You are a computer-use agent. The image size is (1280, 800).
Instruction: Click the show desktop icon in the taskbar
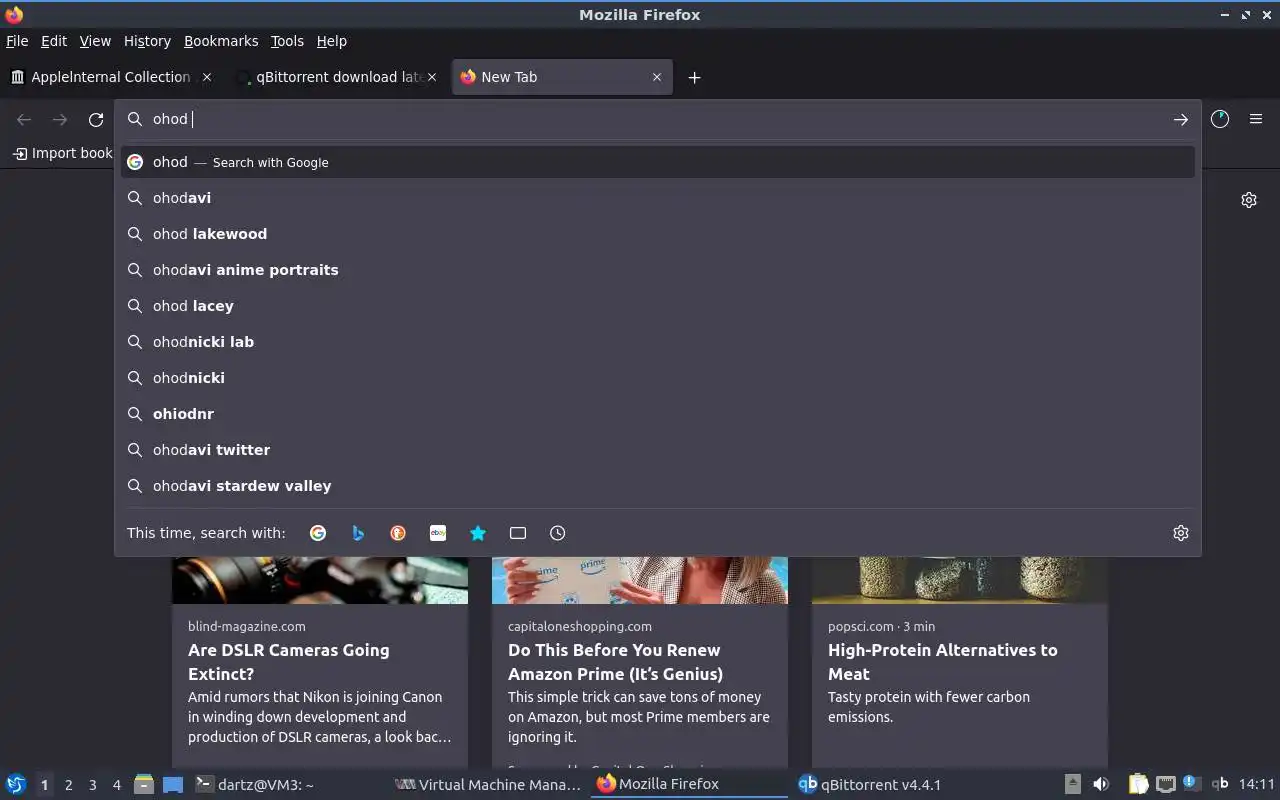pyautogui.click(x=173, y=784)
